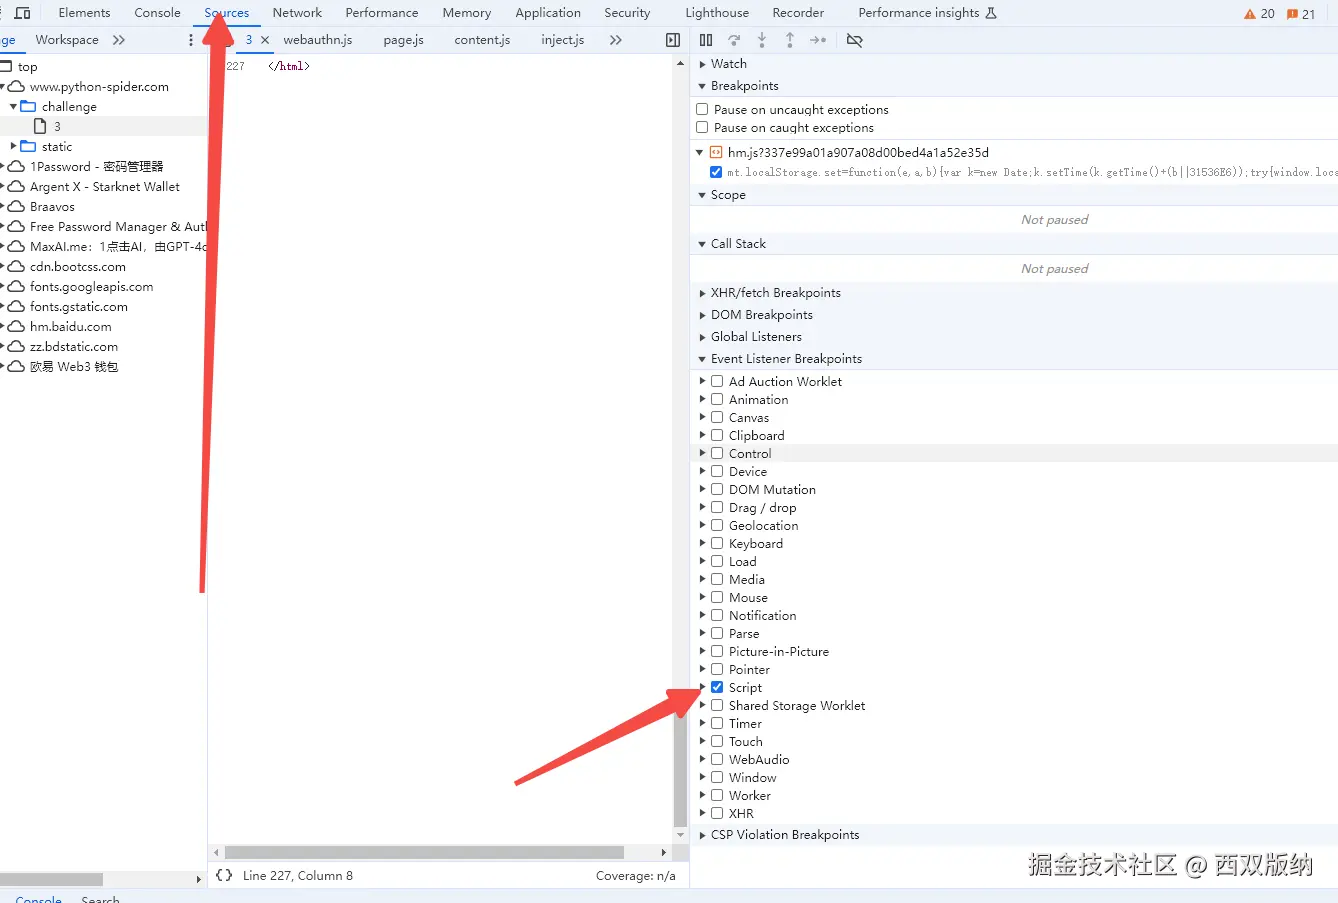
Task: Collapse the challenge folder
Action: pyautogui.click(x=13, y=106)
